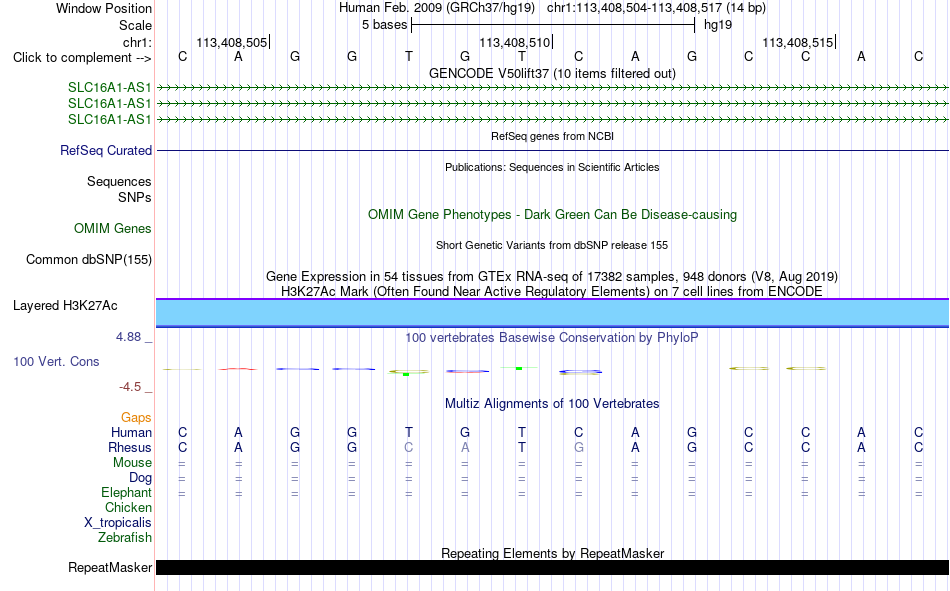Click the -4.5 PhyloP lower limit value
The height and width of the screenshot is (591, 950).
(x=130, y=387)
